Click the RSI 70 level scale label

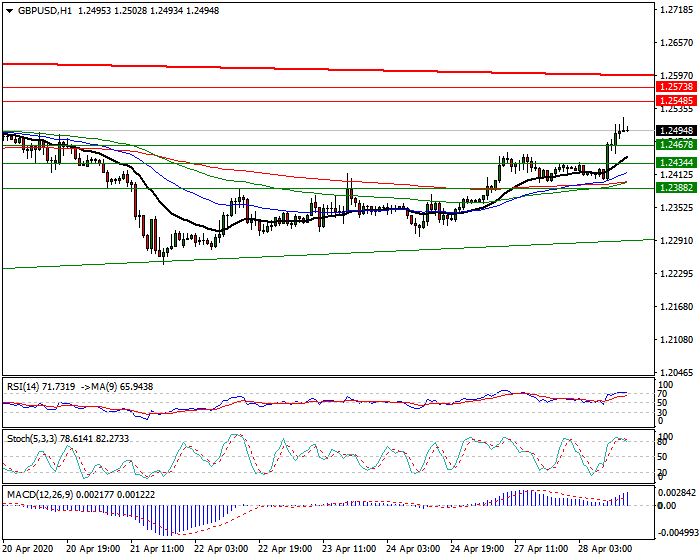coord(664,394)
